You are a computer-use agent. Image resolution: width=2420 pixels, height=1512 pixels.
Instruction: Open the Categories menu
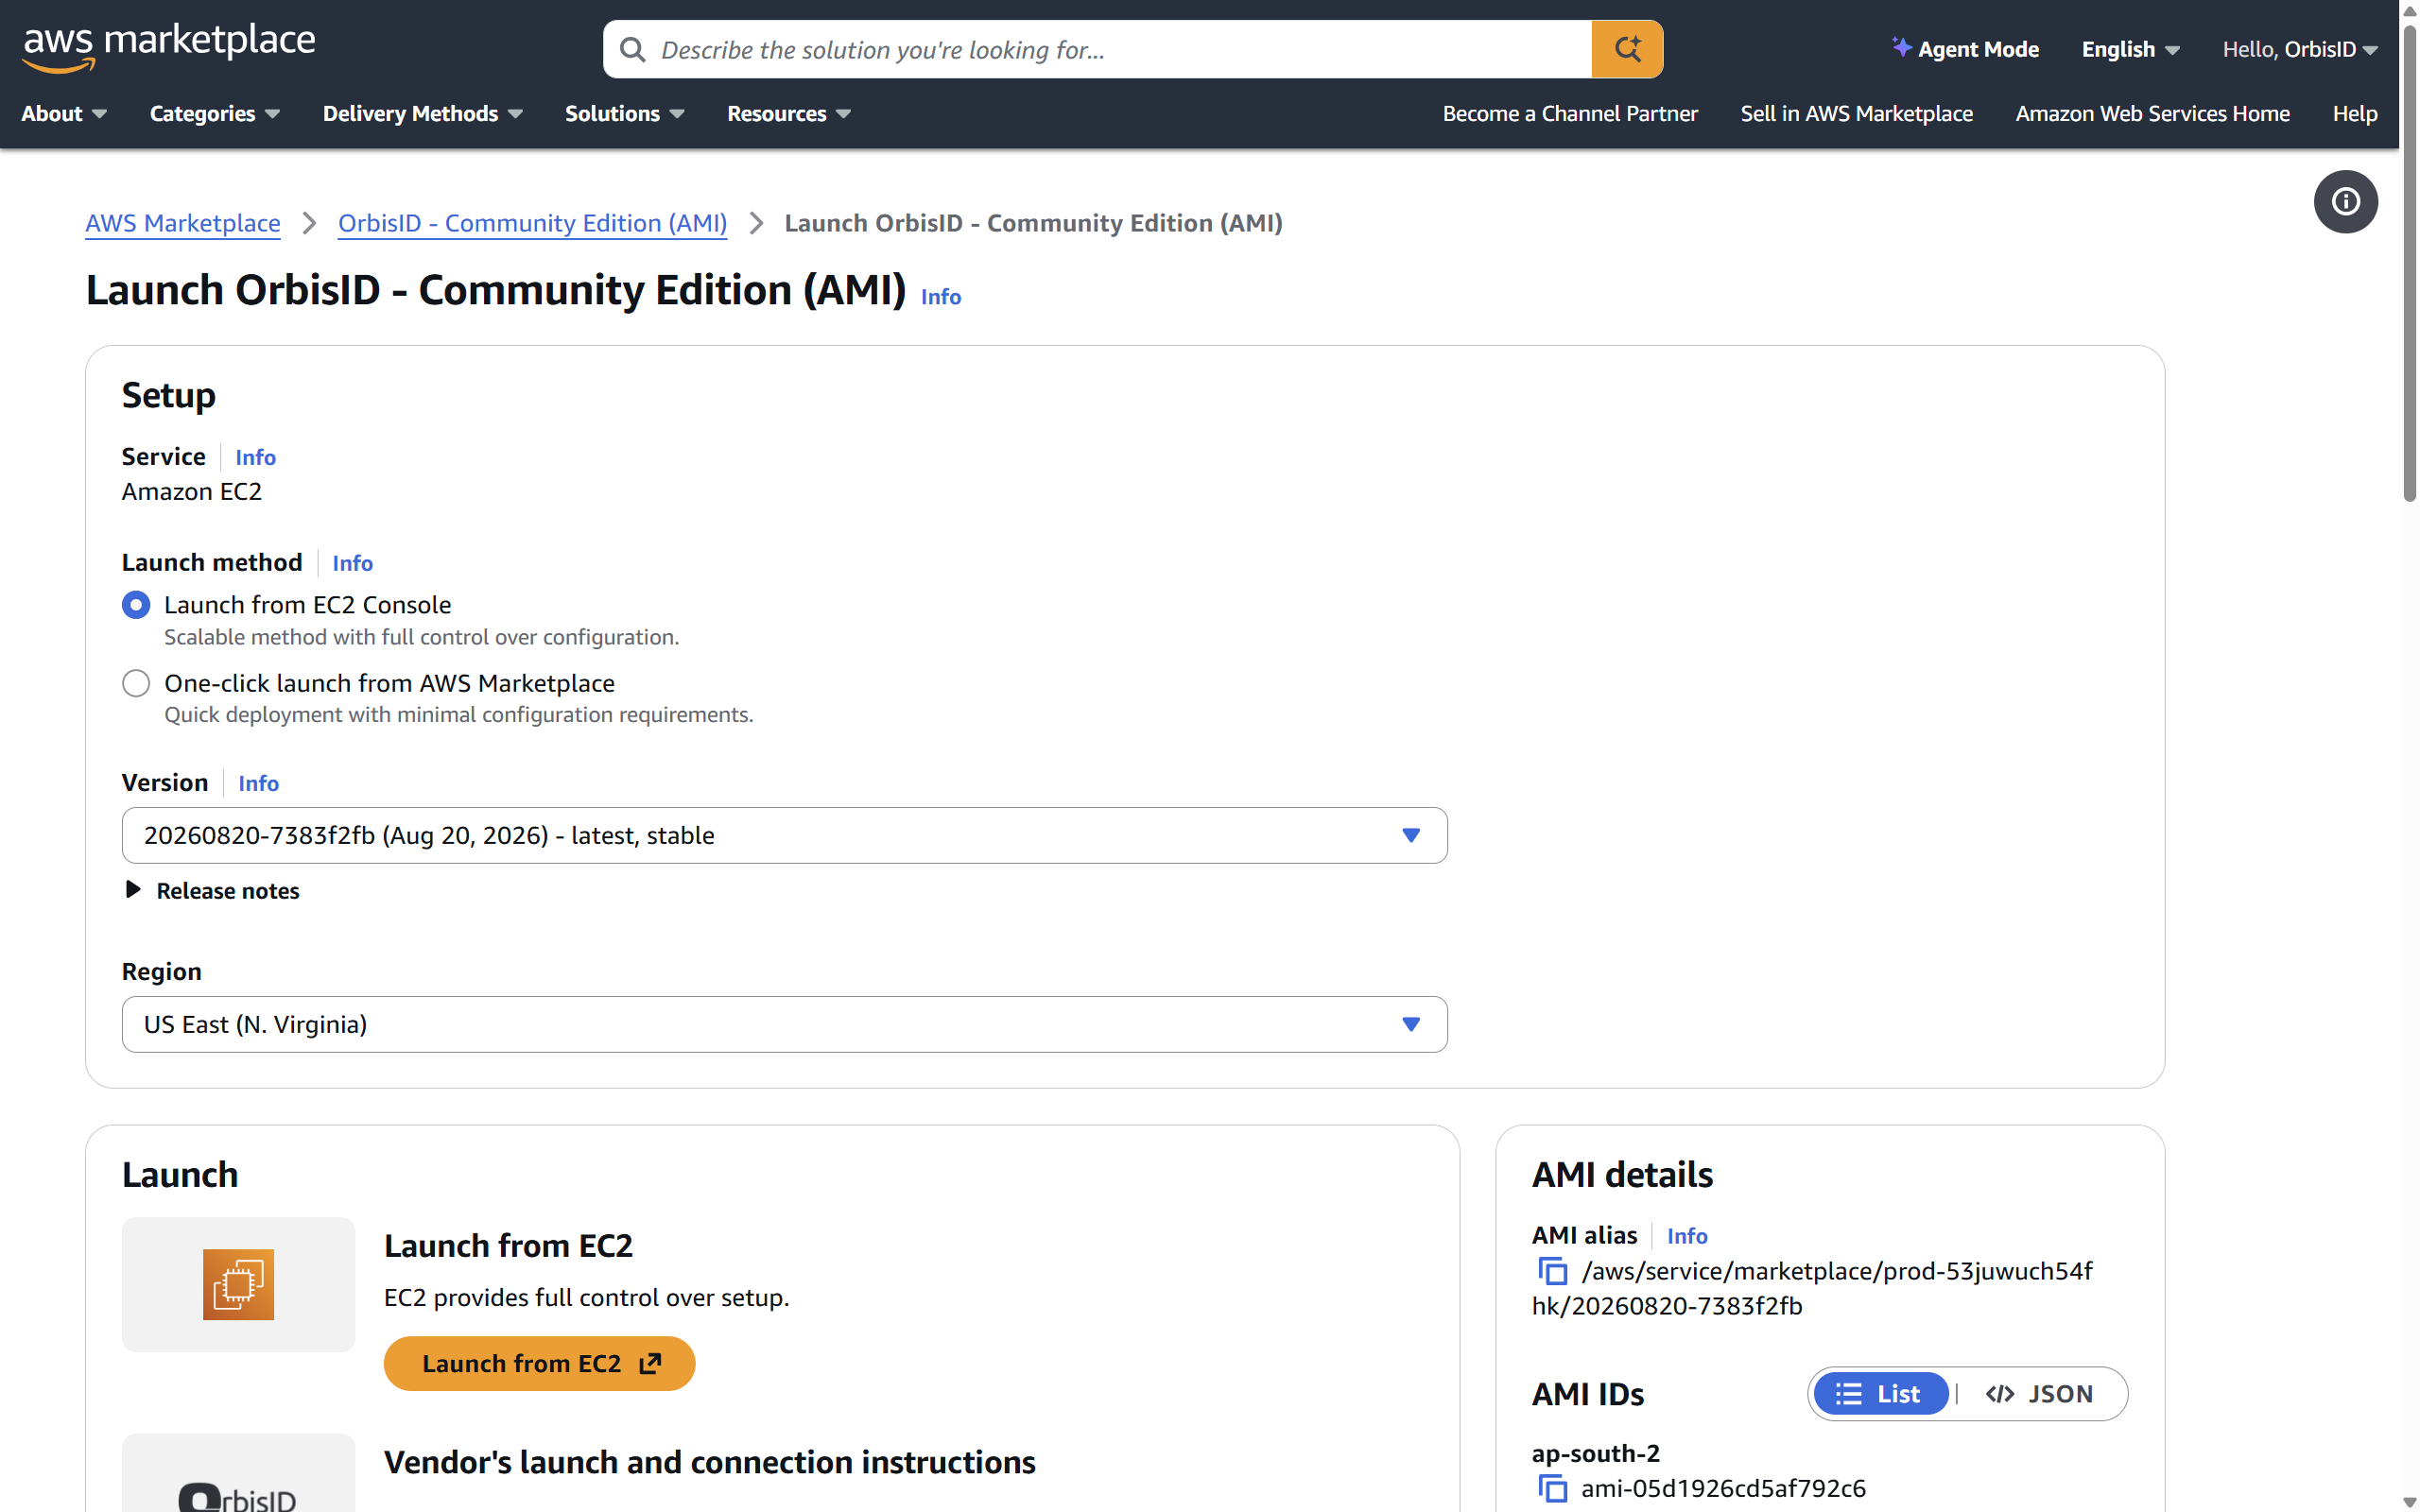[x=214, y=113]
